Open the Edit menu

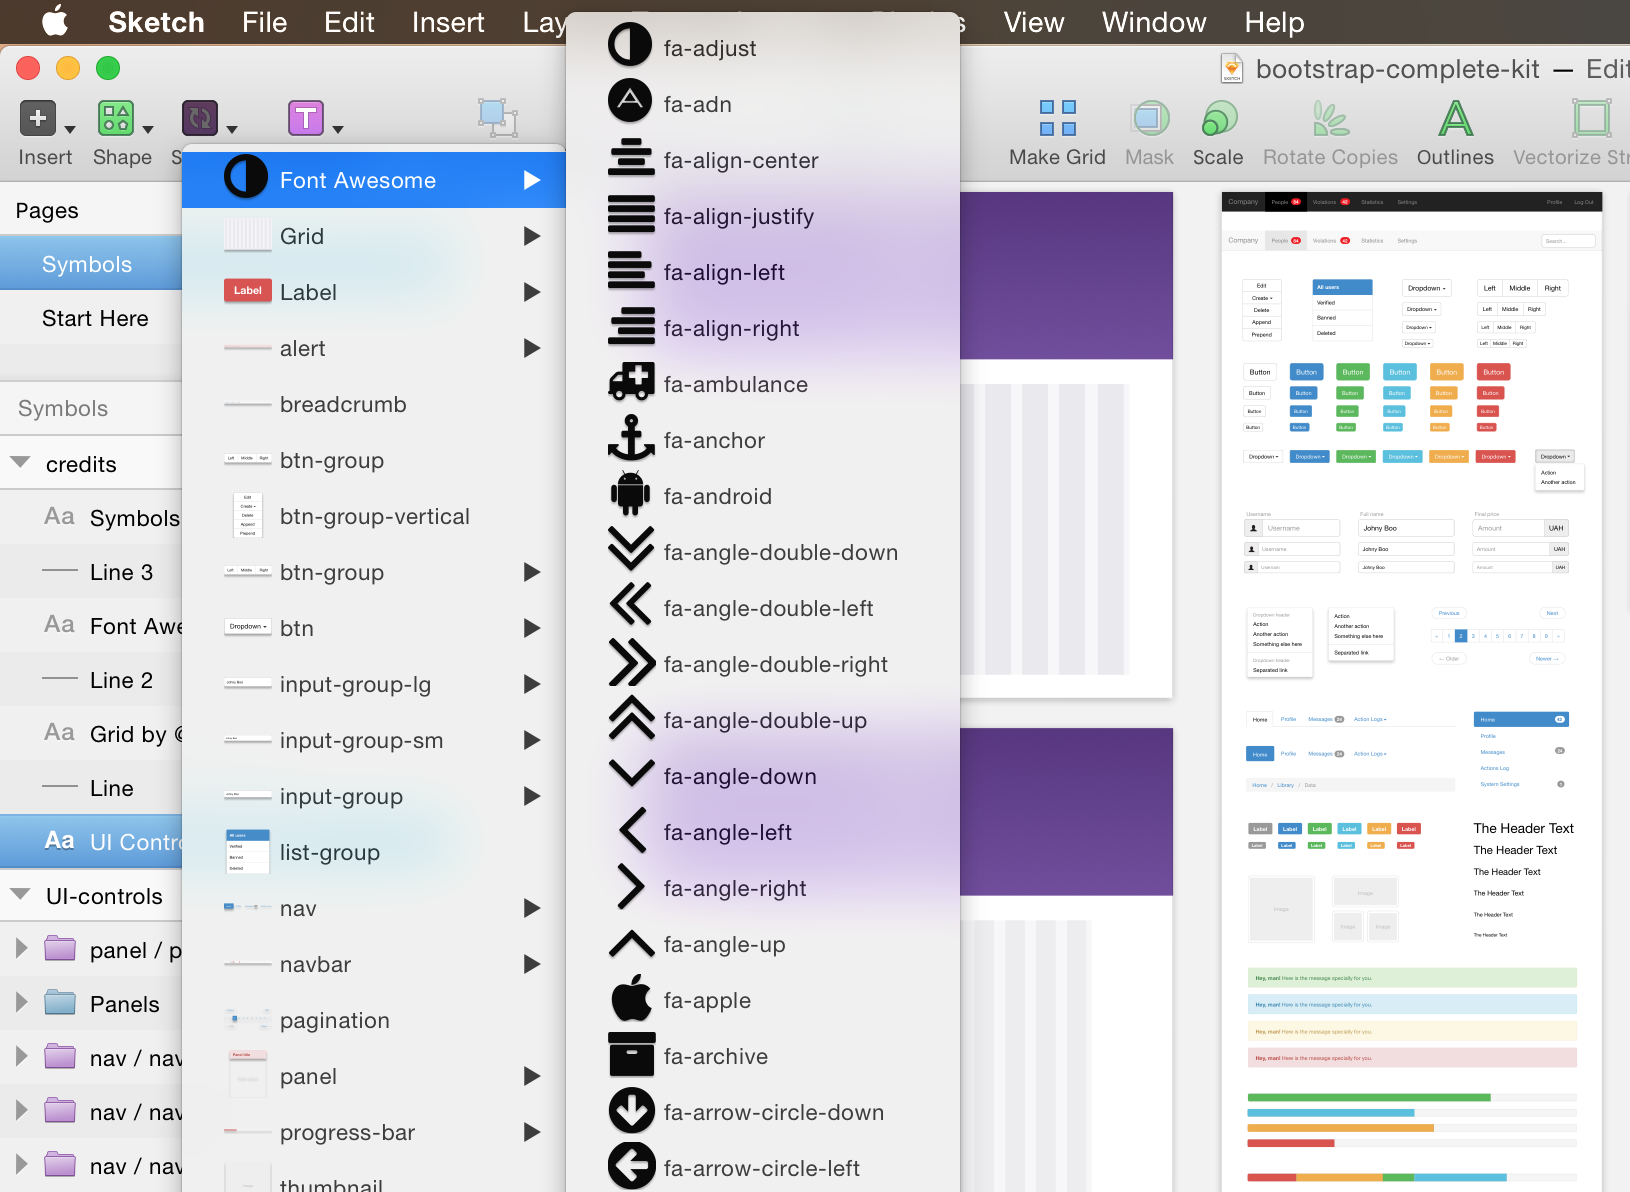[x=349, y=22]
